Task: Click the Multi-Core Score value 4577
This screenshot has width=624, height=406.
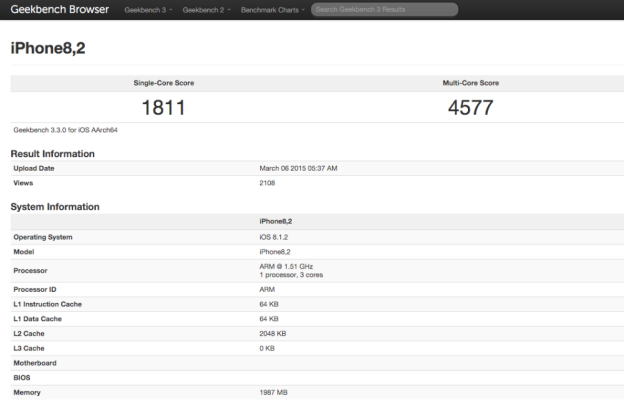Action: point(470,107)
